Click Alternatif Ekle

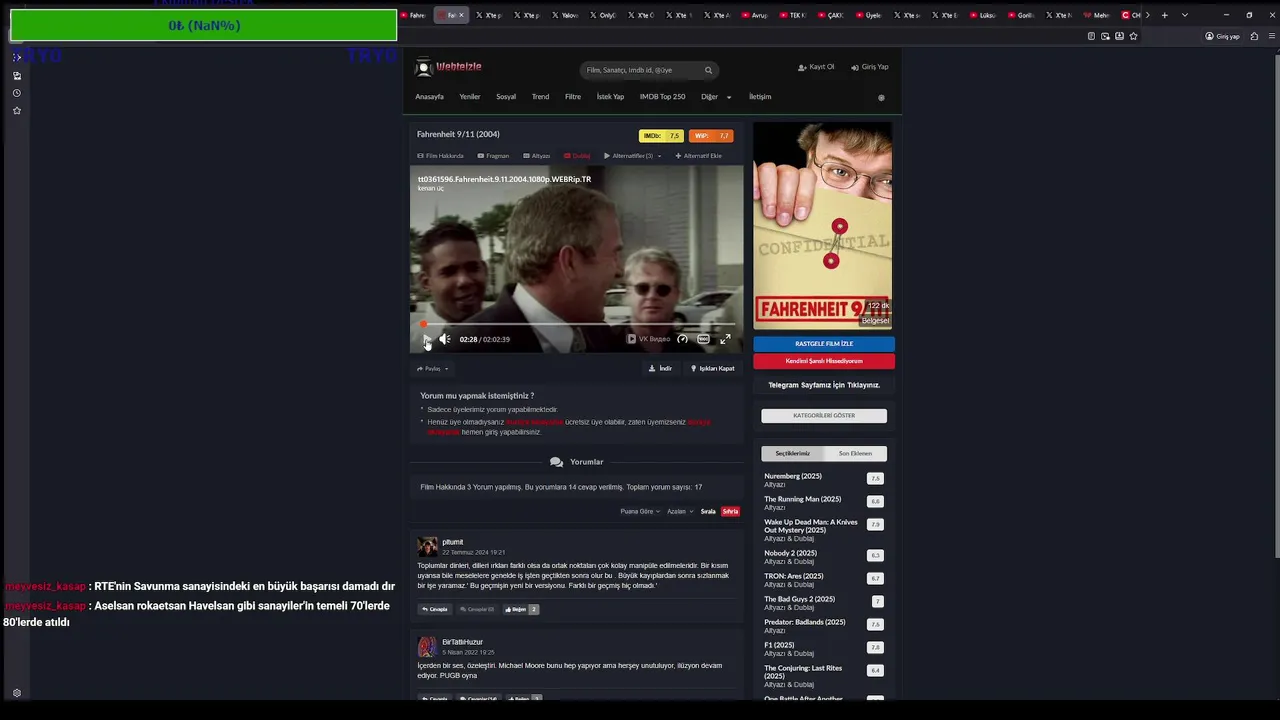pos(698,156)
